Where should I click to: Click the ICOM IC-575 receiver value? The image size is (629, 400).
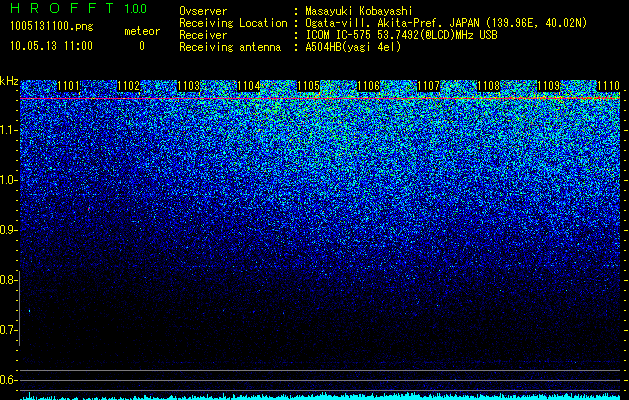(x=401, y=35)
